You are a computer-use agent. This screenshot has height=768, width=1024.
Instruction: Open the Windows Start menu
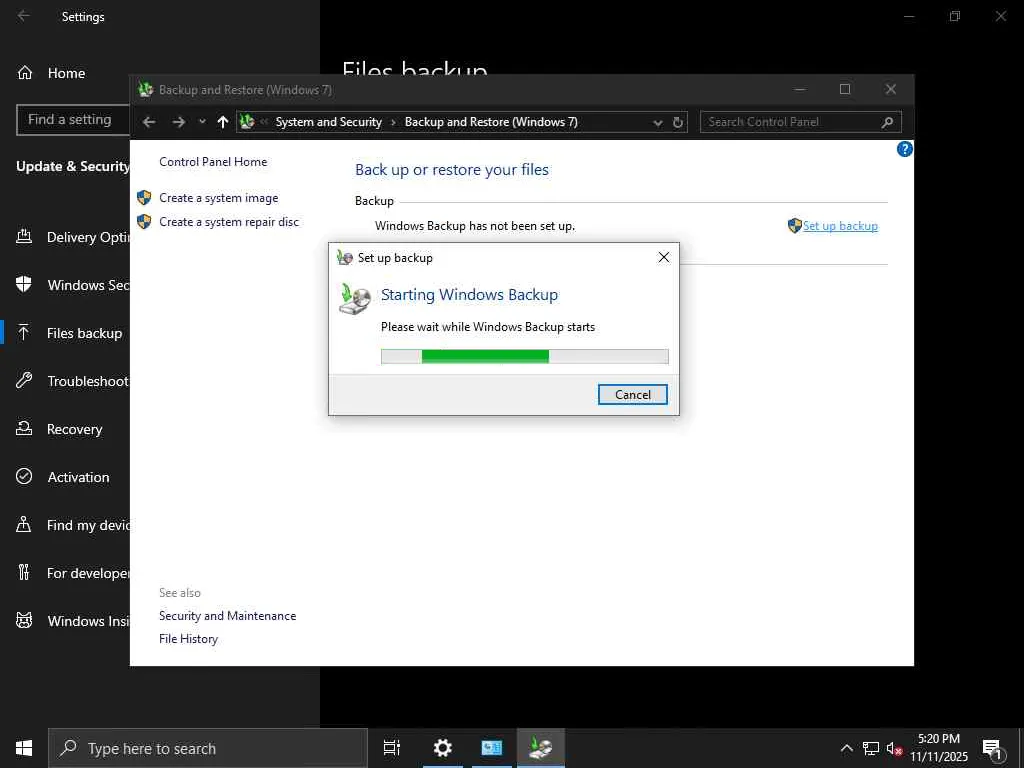coord(24,748)
